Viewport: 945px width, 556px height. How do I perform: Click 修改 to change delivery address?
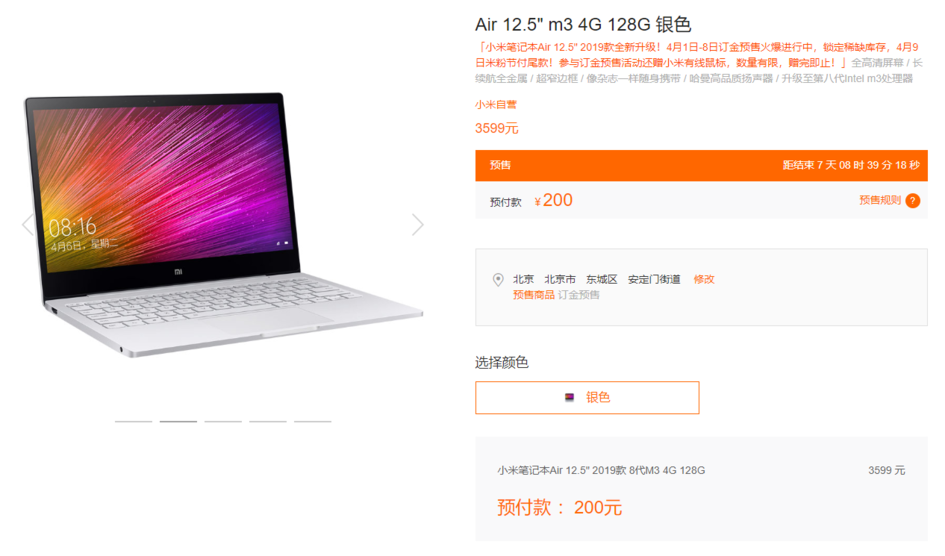coord(703,280)
